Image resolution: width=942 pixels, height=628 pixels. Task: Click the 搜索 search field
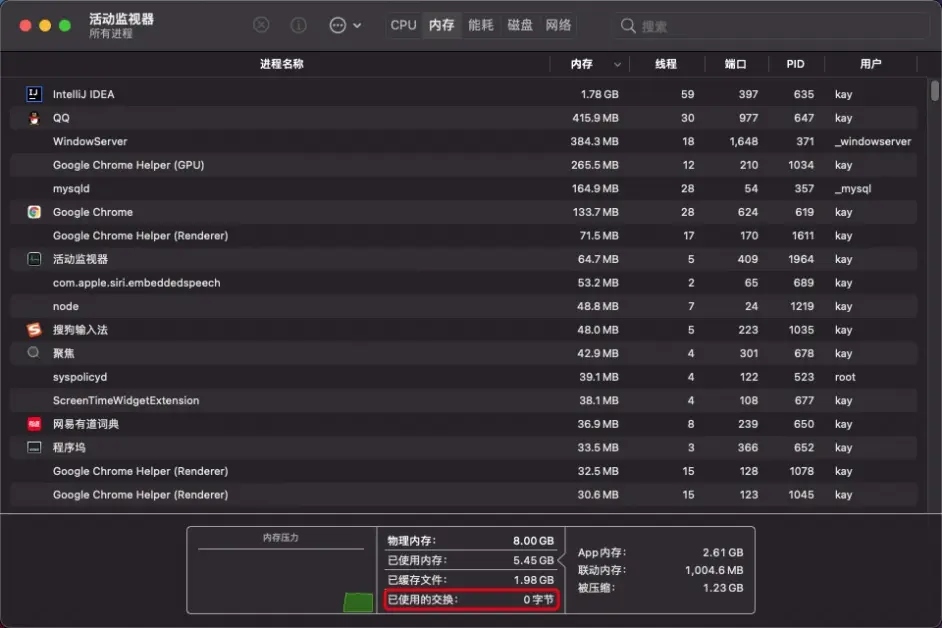772,26
